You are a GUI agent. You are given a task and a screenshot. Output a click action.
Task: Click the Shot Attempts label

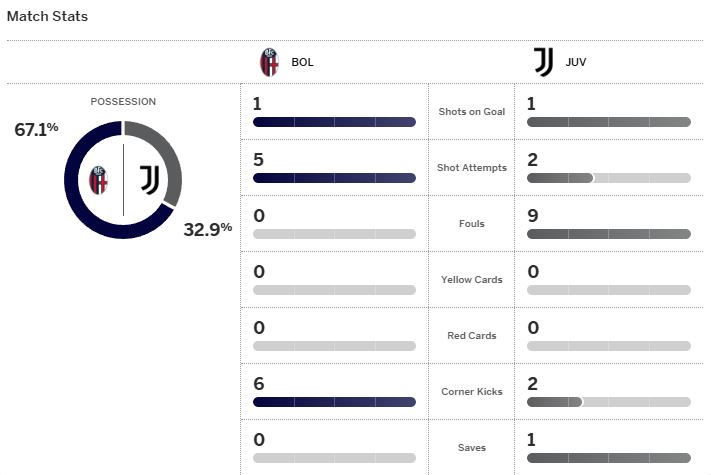pos(472,168)
